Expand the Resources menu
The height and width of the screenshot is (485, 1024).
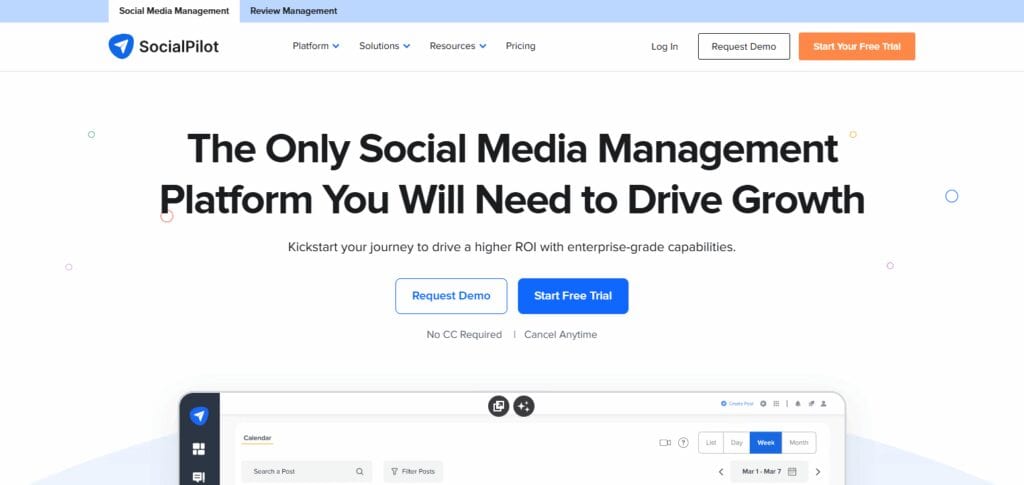click(458, 46)
